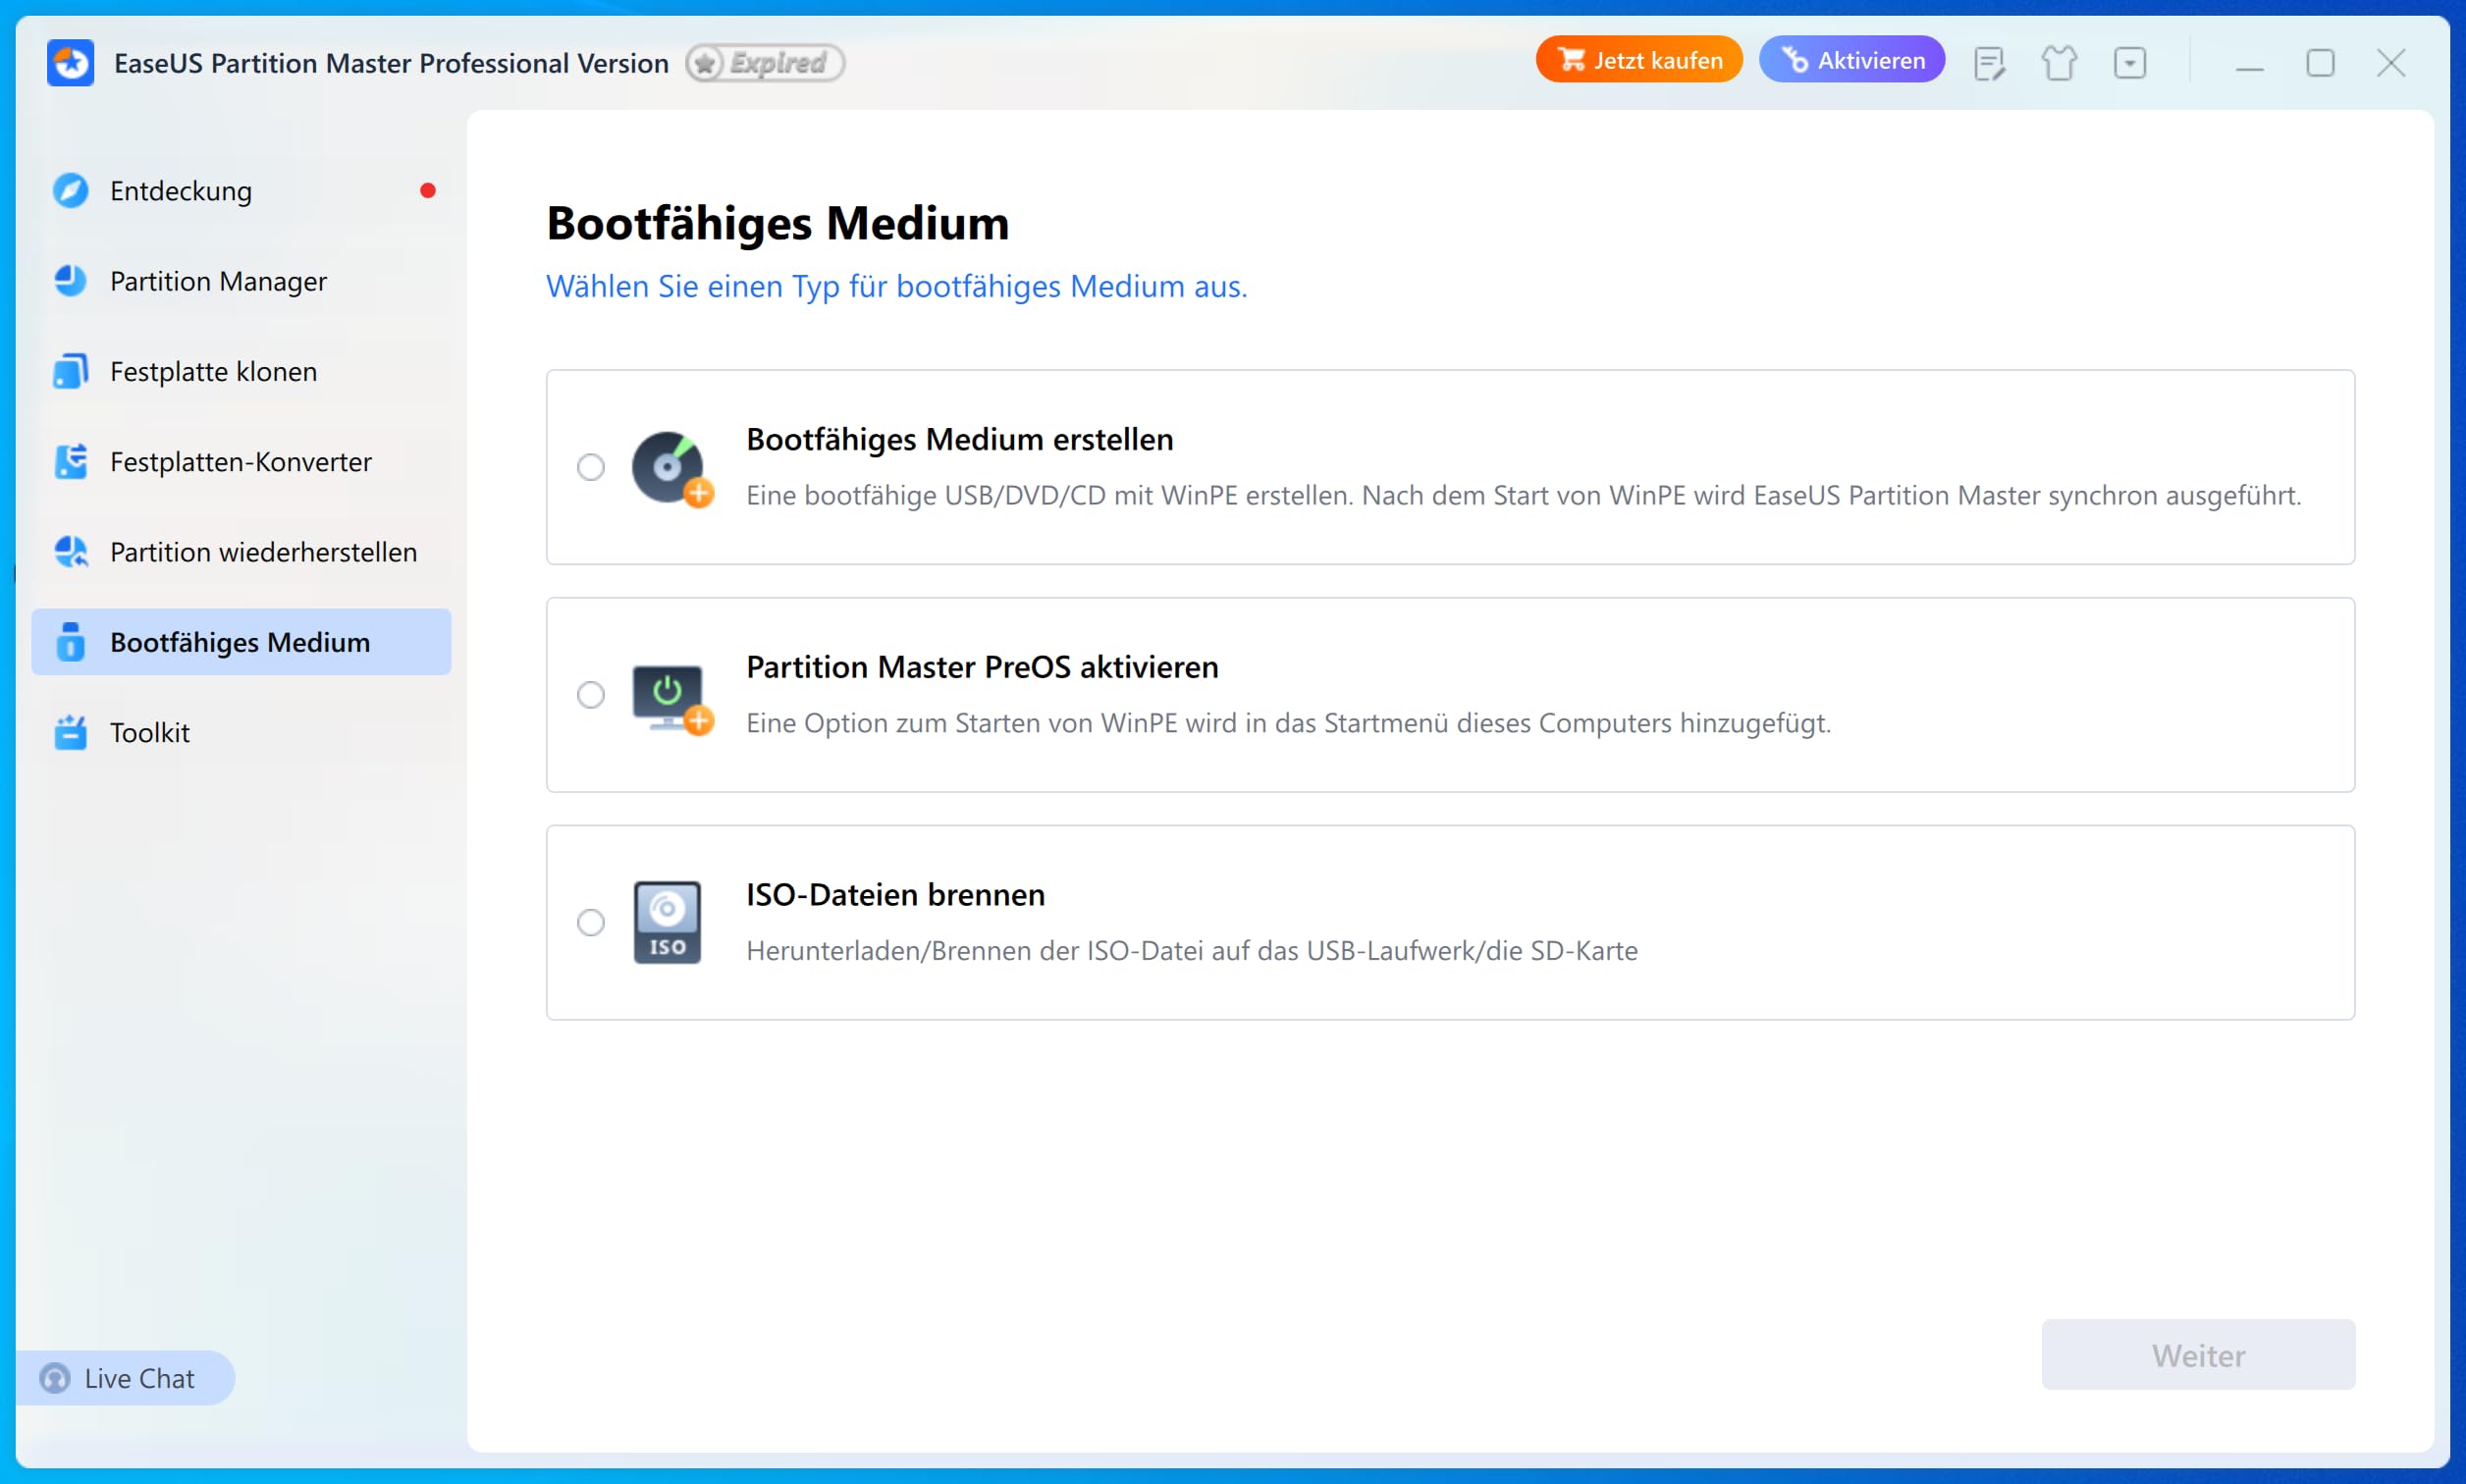Go to Festplatte klonen
Screen dimensions: 2466x1484
(241, 371)
